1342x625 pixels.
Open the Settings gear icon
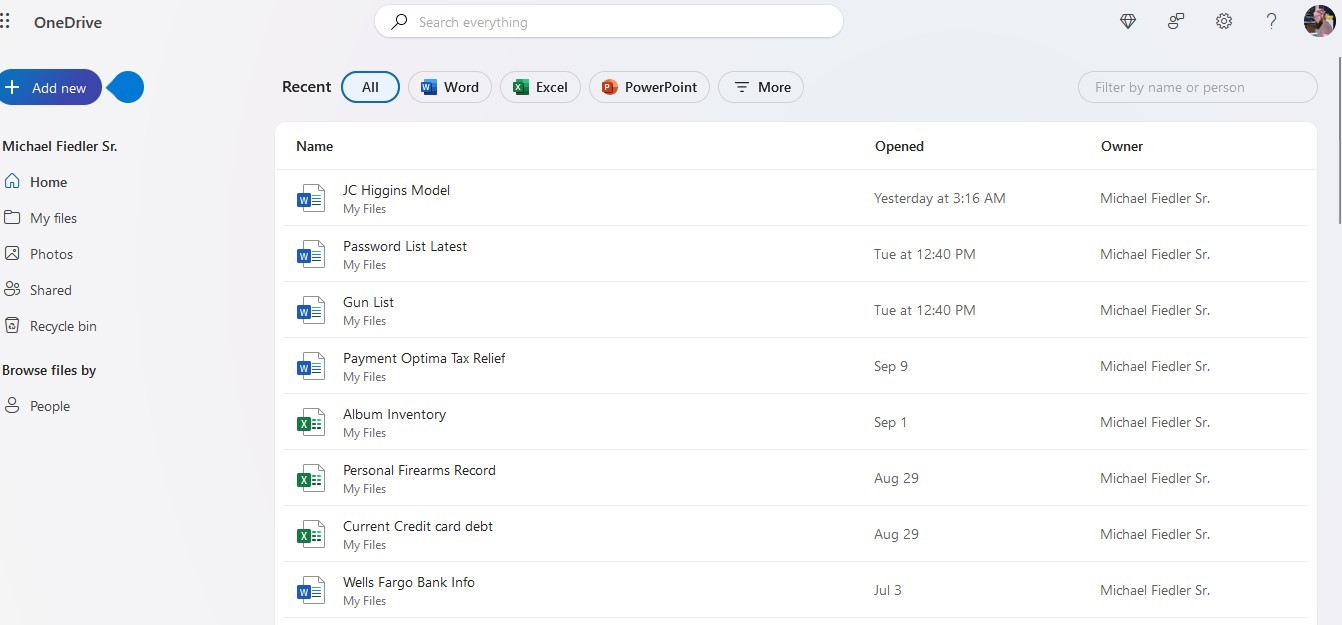tap(1224, 21)
